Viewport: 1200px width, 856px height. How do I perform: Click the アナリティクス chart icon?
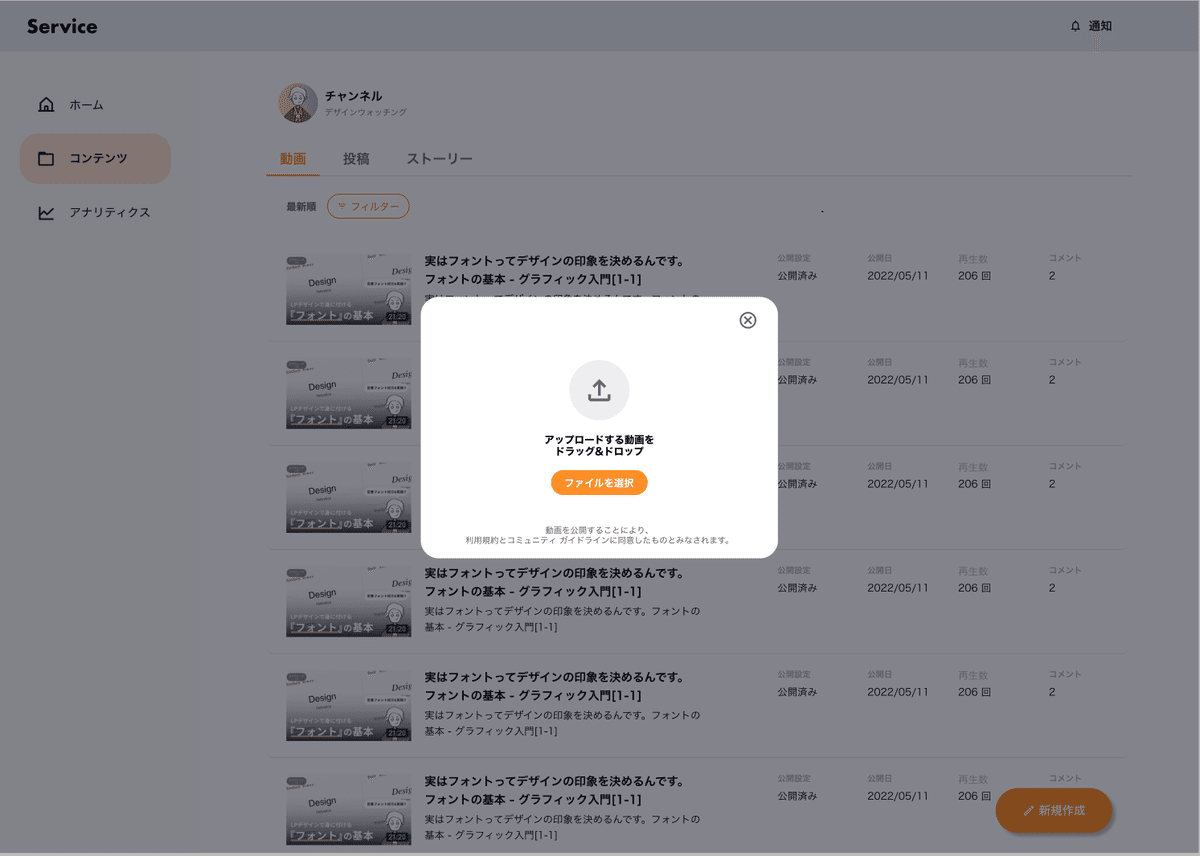(x=46, y=213)
